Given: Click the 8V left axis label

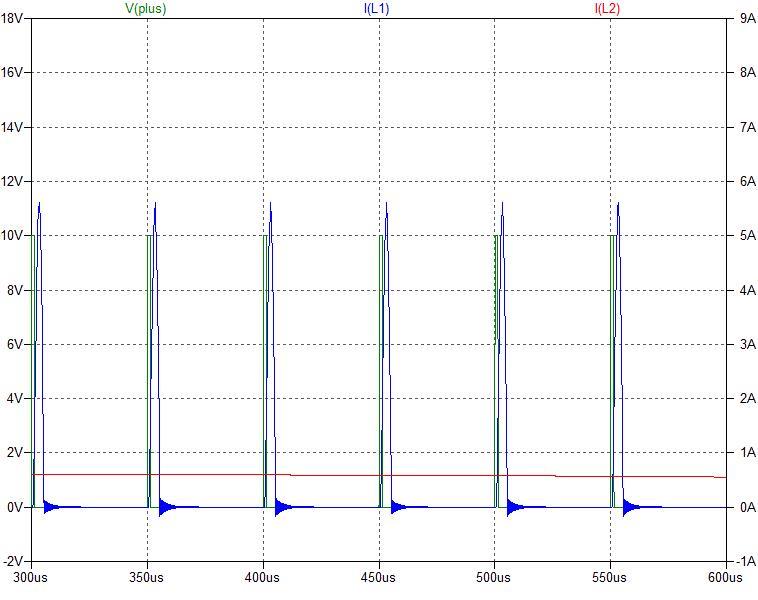Looking at the screenshot, I should (15, 290).
